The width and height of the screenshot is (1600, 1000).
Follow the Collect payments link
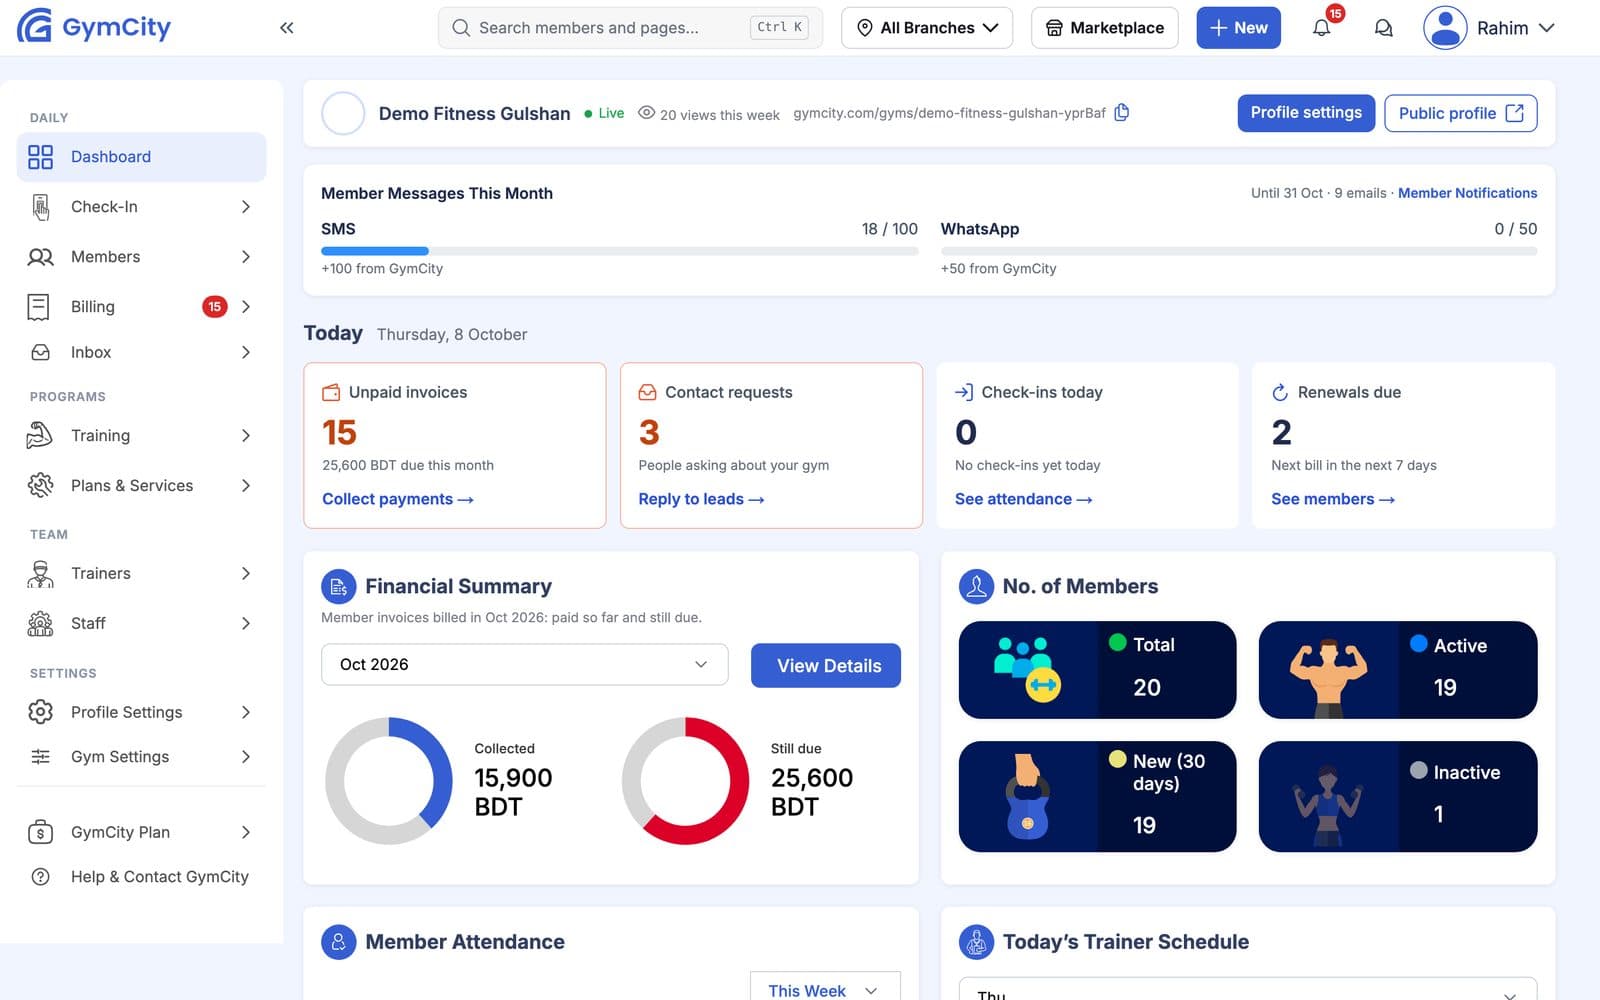(x=398, y=499)
